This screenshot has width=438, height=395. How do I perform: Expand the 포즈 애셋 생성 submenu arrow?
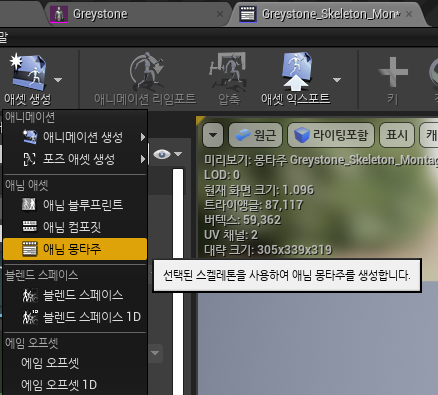pyautogui.click(x=143, y=159)
